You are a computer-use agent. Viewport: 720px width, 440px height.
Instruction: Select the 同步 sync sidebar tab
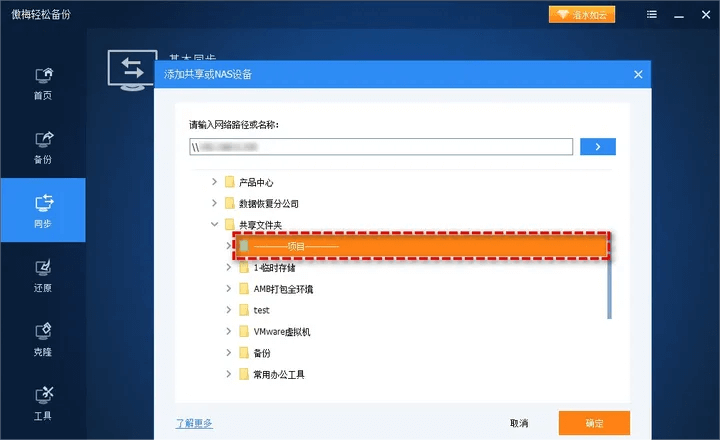point(43,210)
